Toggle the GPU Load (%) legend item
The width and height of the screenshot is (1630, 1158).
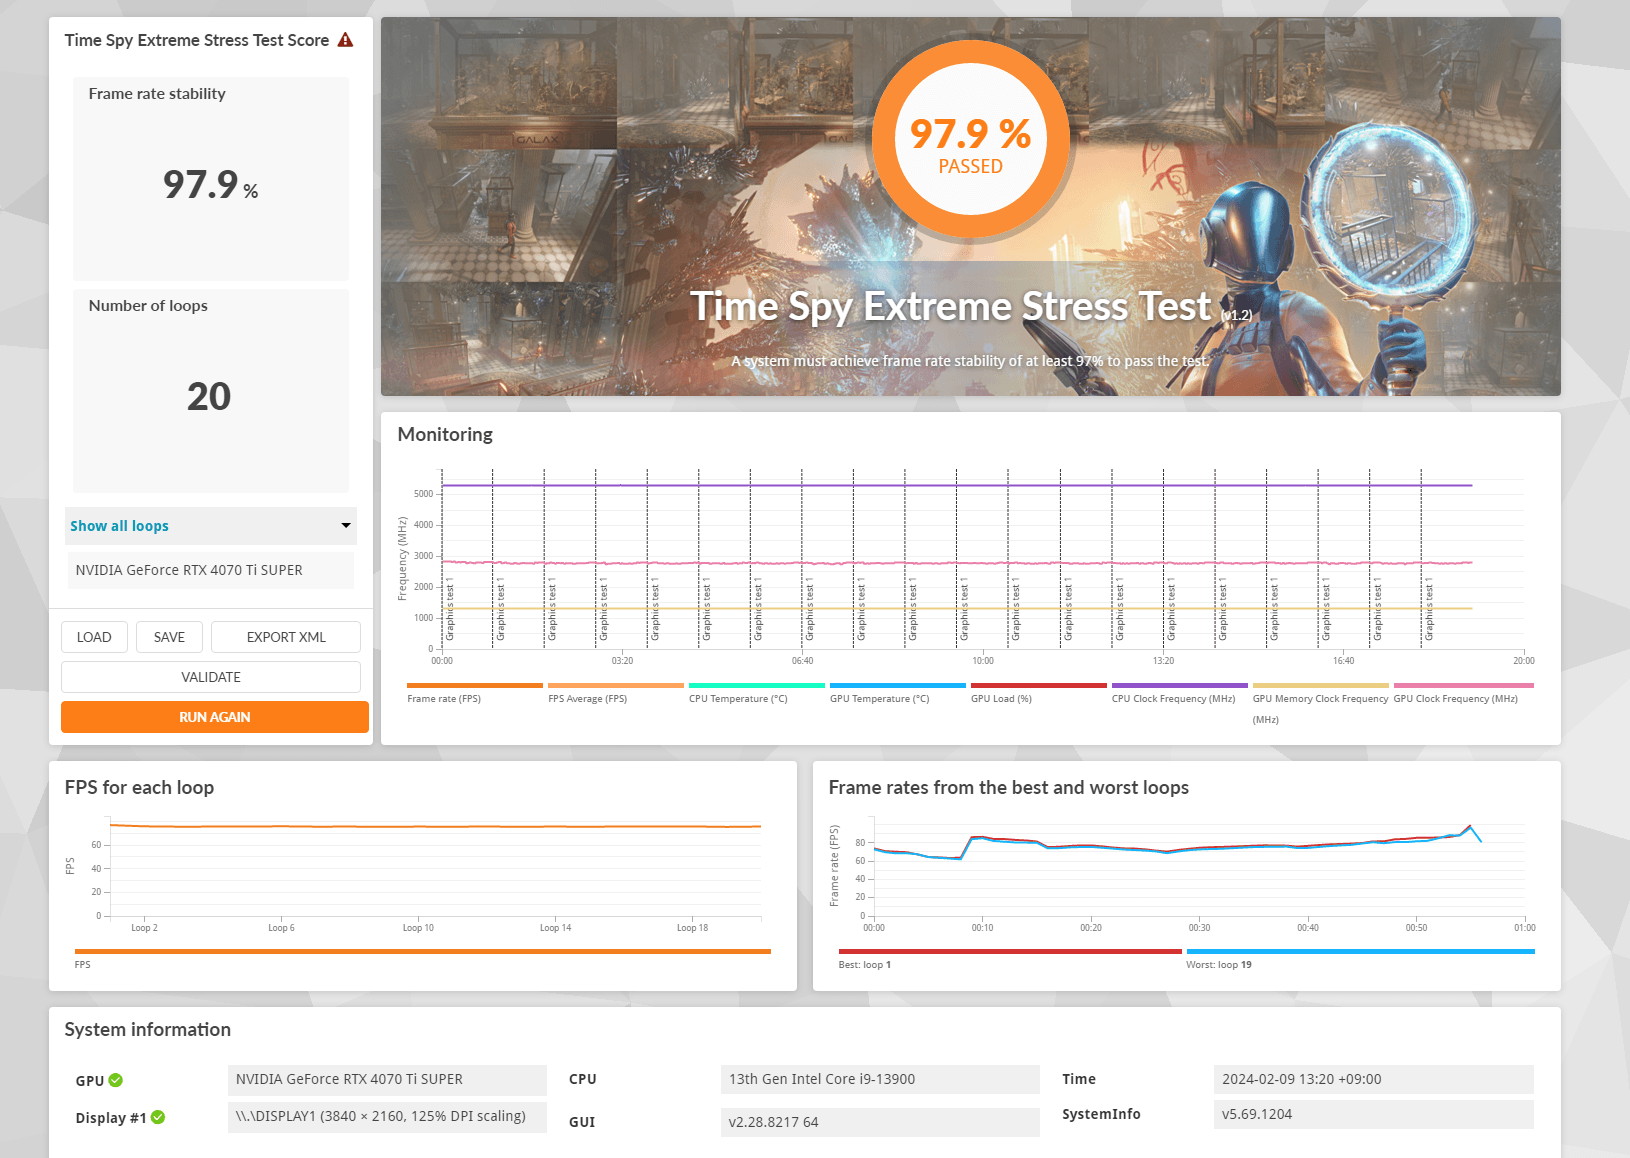pyautogui.click(x=1039, y=692)
